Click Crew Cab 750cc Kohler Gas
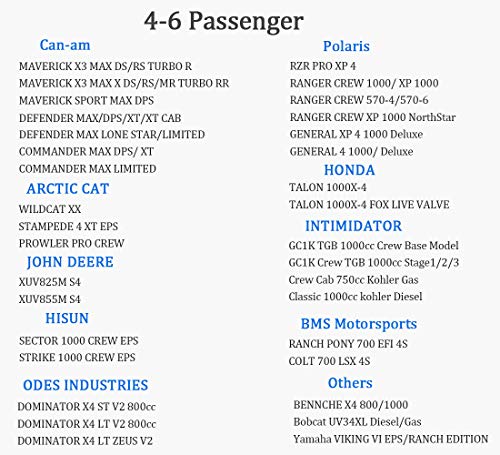This screenshot has height=455, width=500. (x=353, y=280)
